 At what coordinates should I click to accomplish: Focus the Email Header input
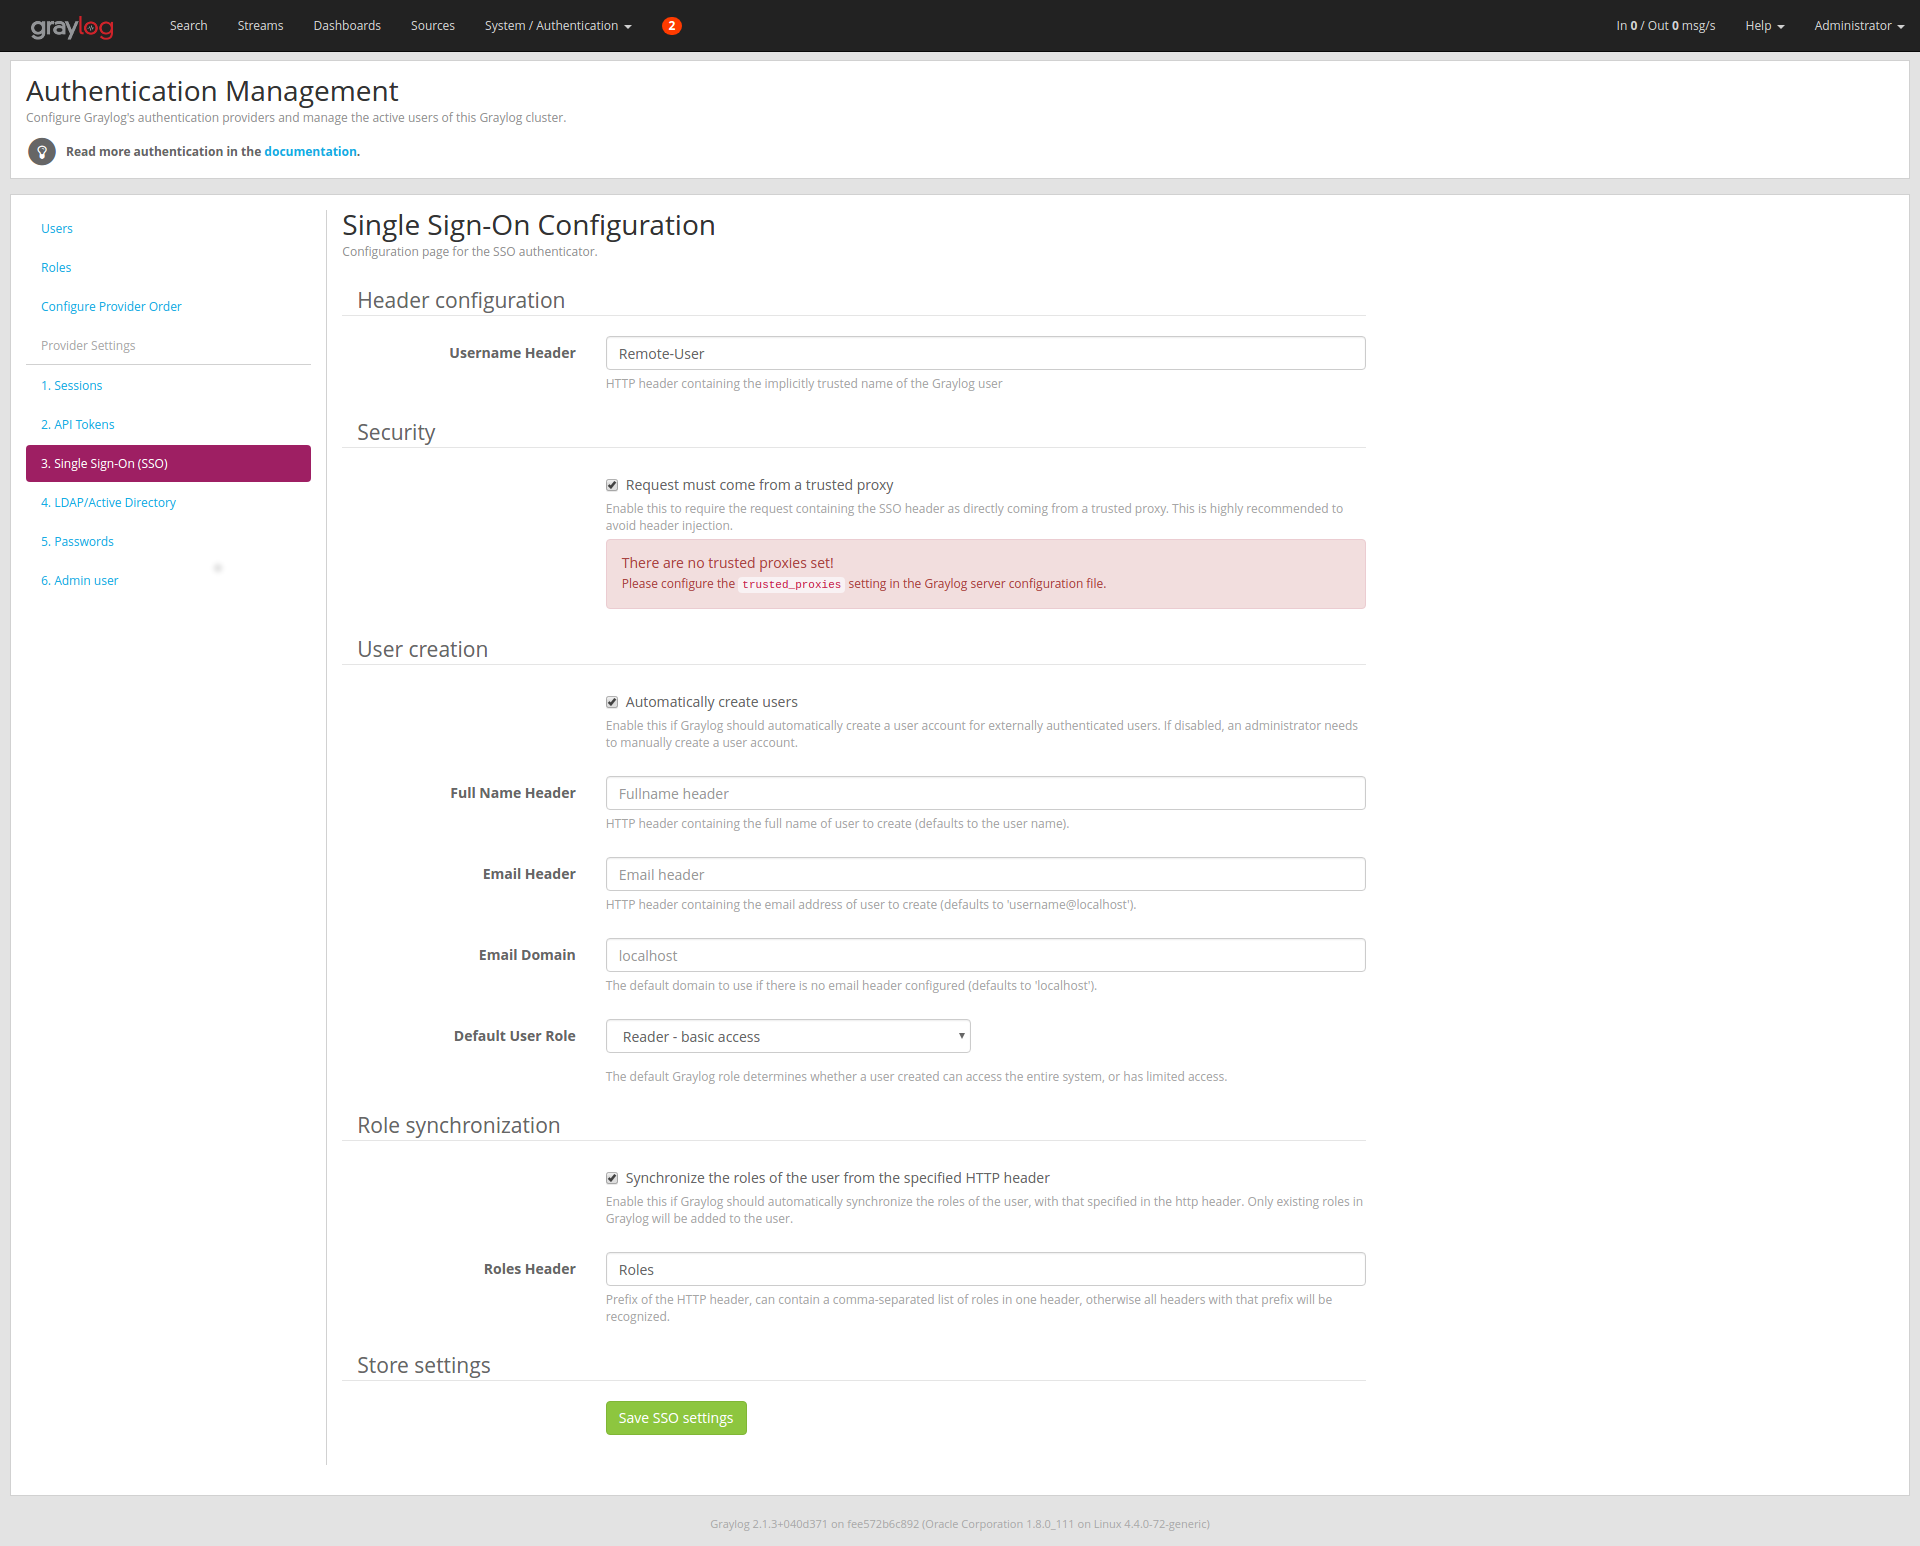coord(985,874)
